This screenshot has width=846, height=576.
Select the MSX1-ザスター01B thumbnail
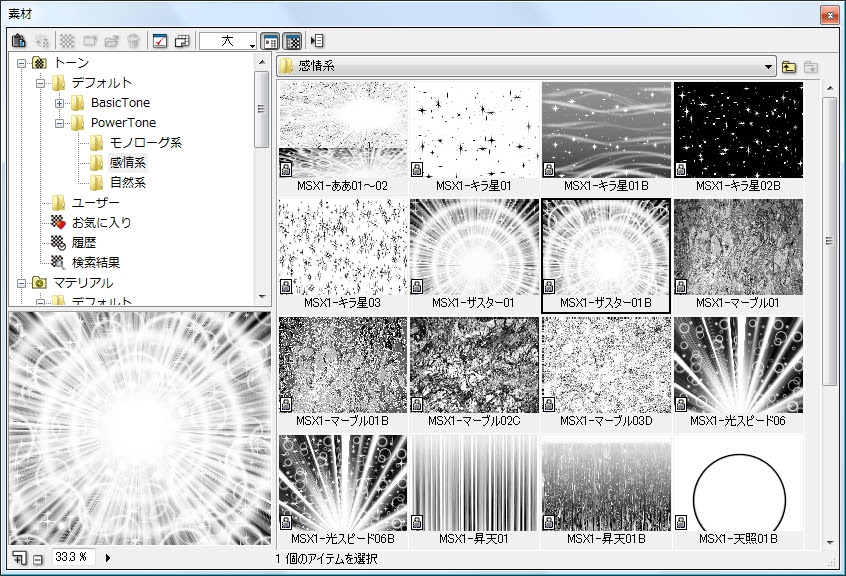(606, 256)
